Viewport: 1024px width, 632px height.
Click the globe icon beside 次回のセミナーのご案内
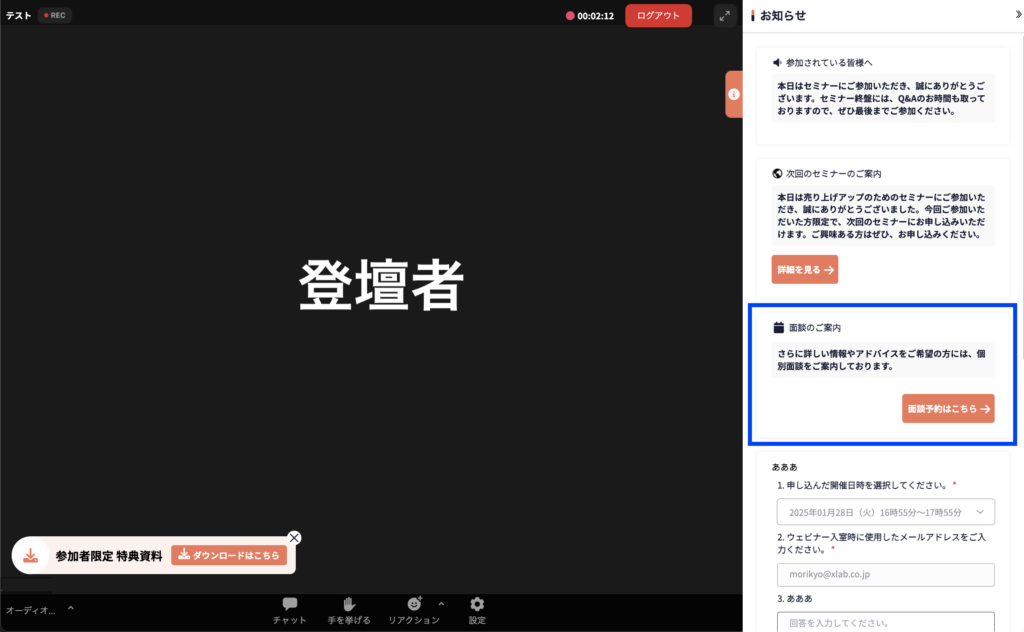[x=778, y=173]
